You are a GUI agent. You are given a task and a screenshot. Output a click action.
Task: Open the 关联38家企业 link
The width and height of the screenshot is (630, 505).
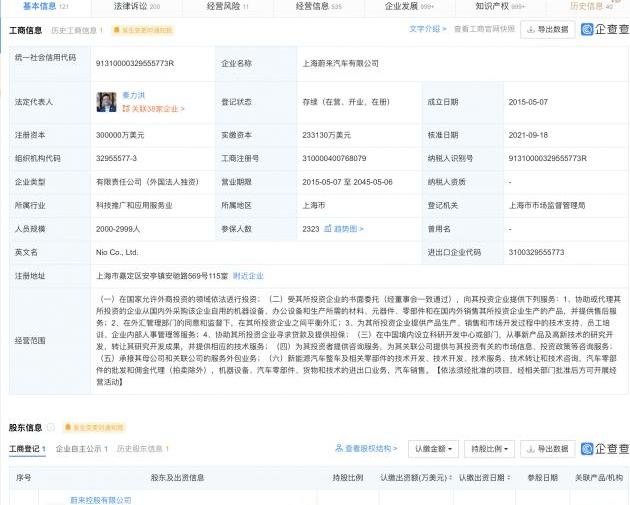(153, 108)
